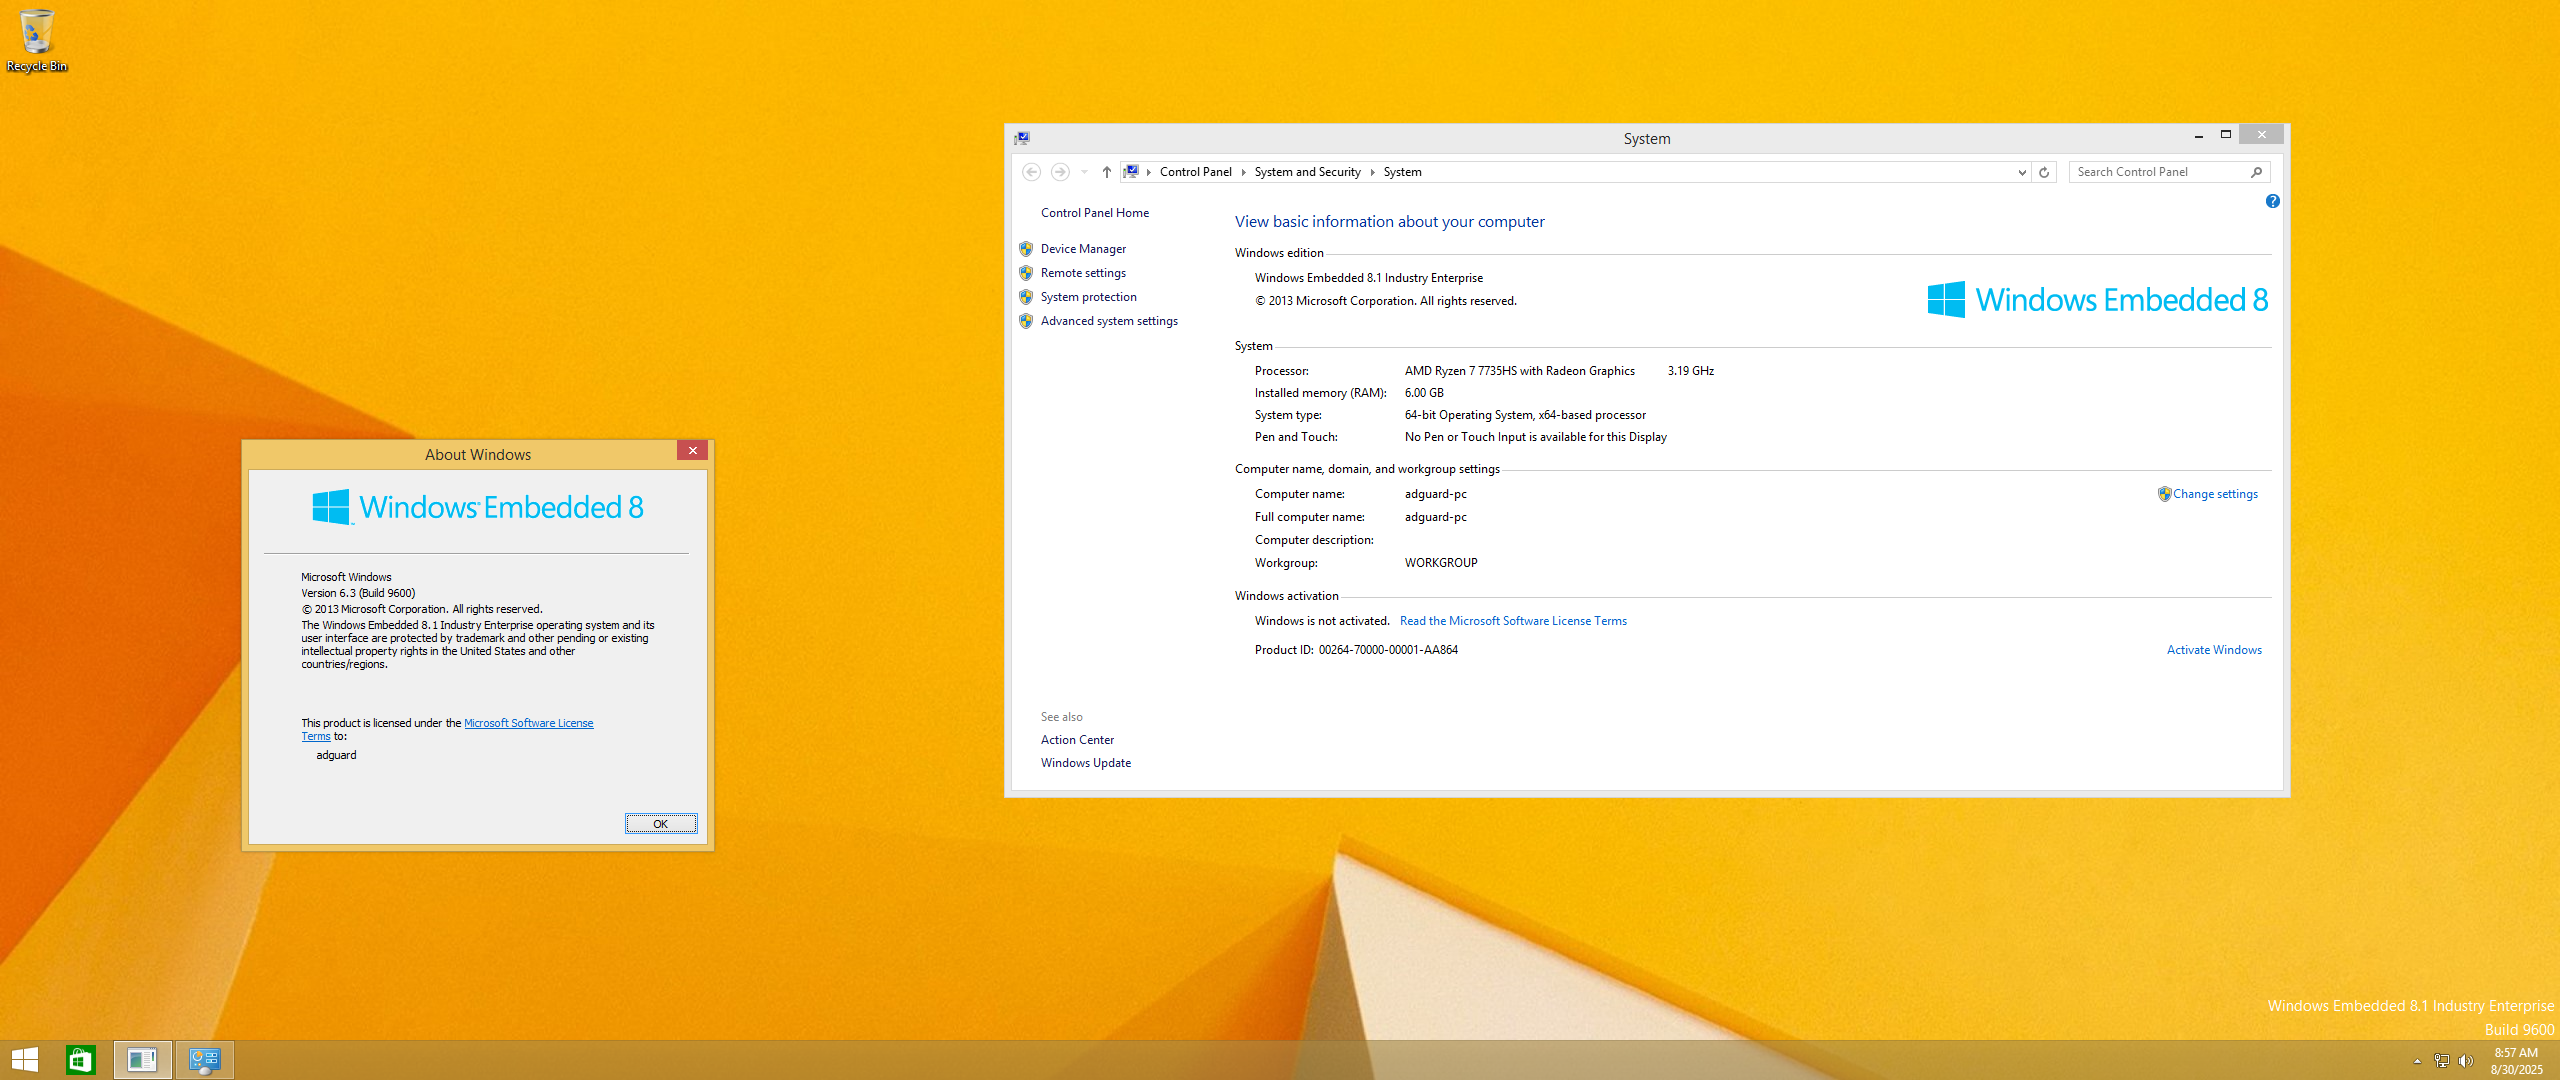Select 'Windows is not activated.' text

click(x=1322, y=621)
